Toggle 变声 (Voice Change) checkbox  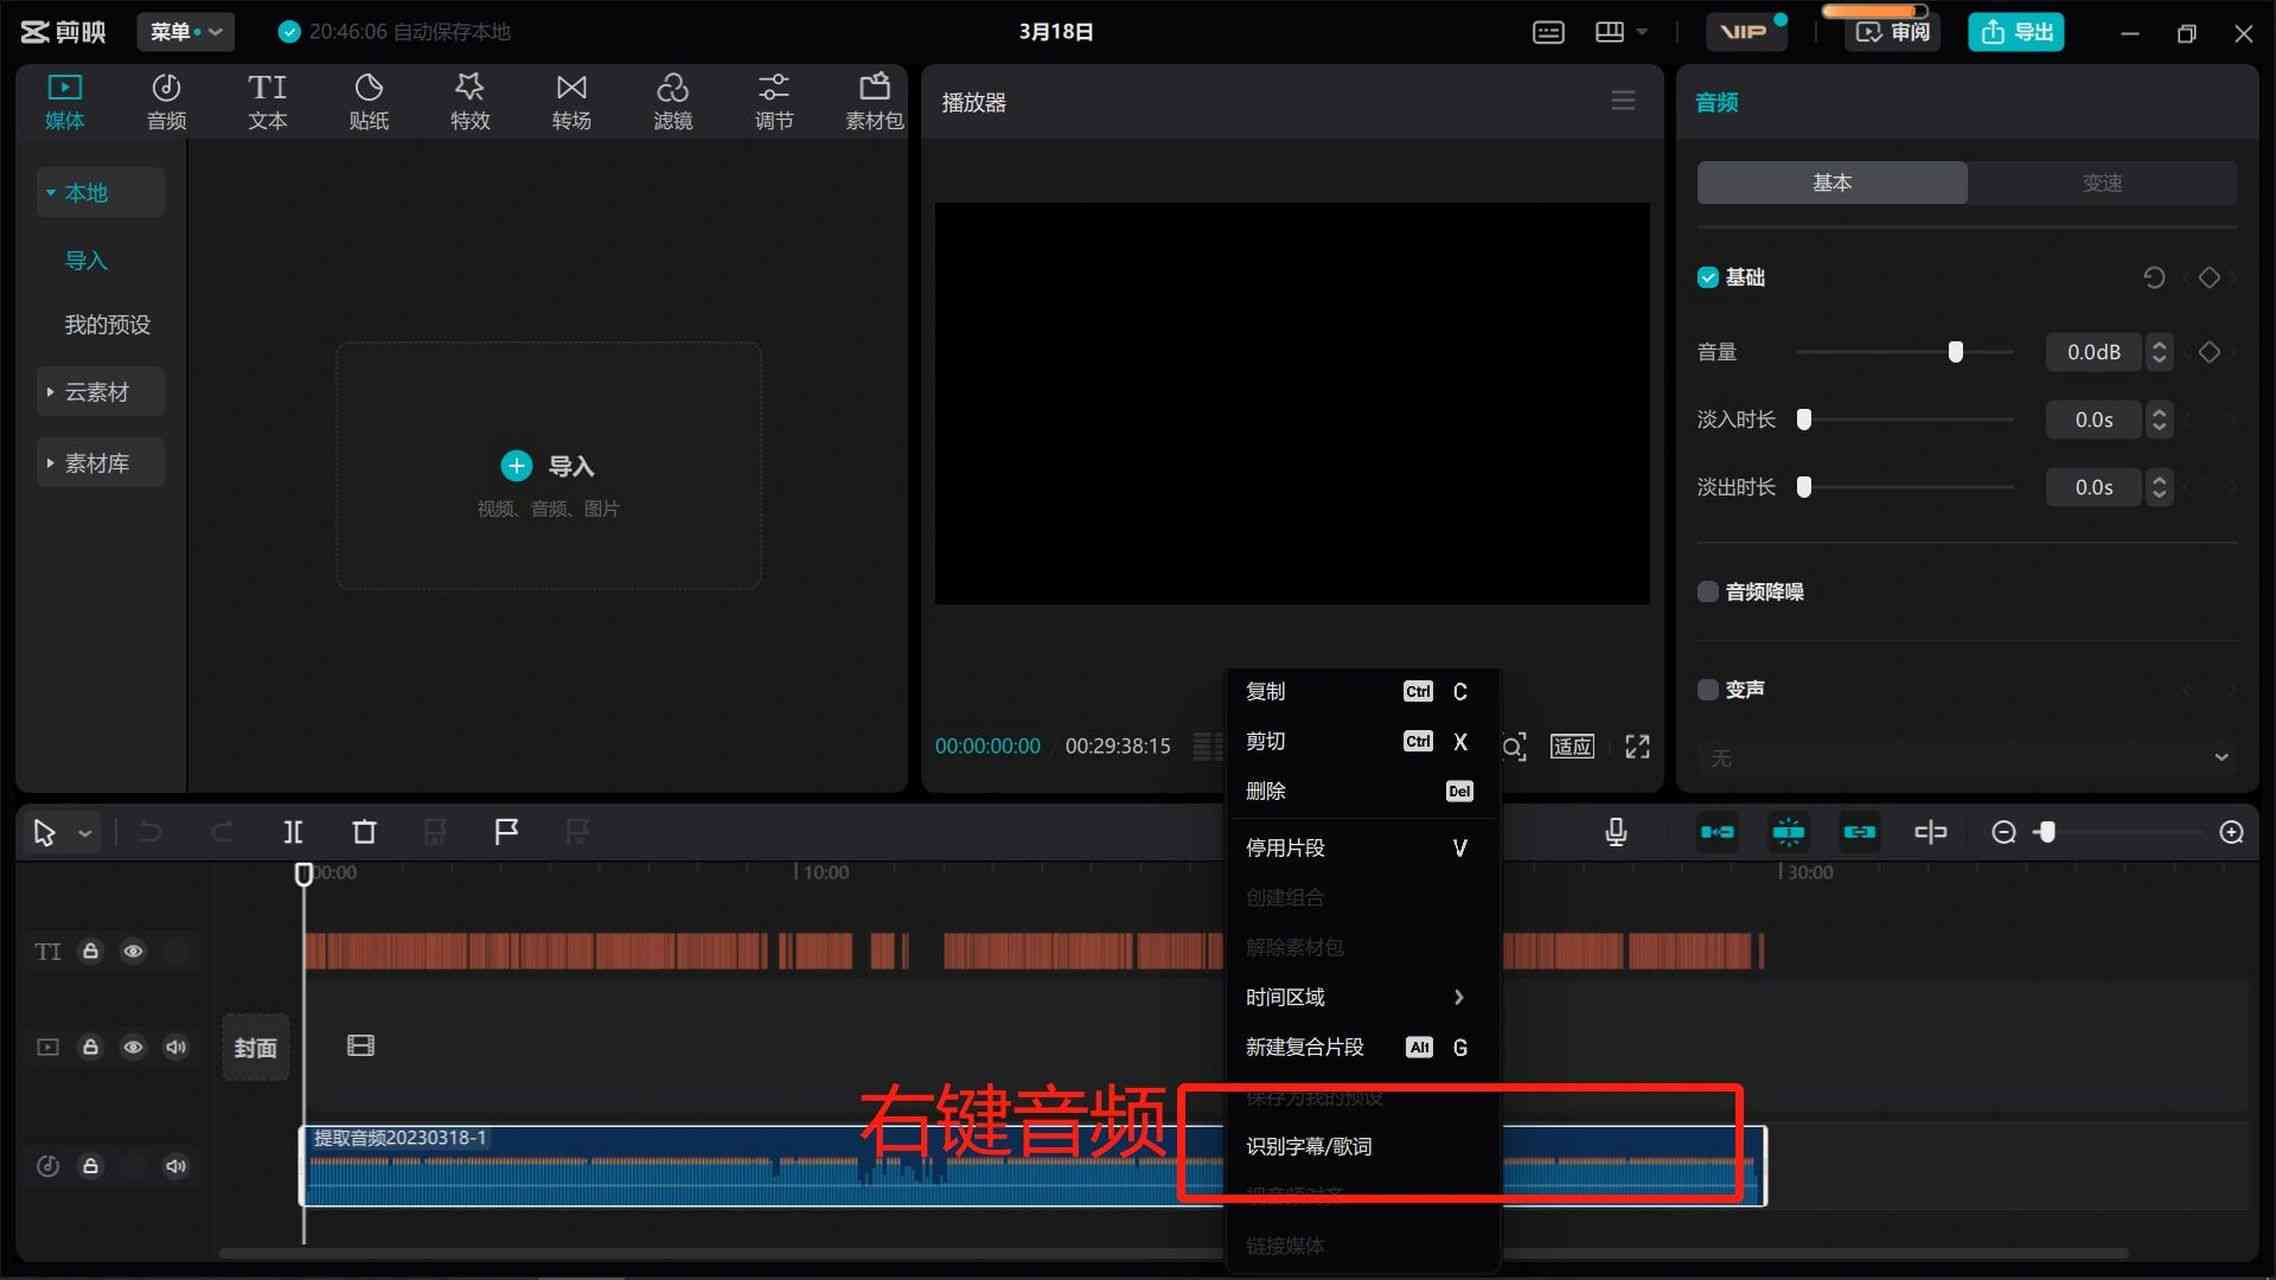(1707, 688)
